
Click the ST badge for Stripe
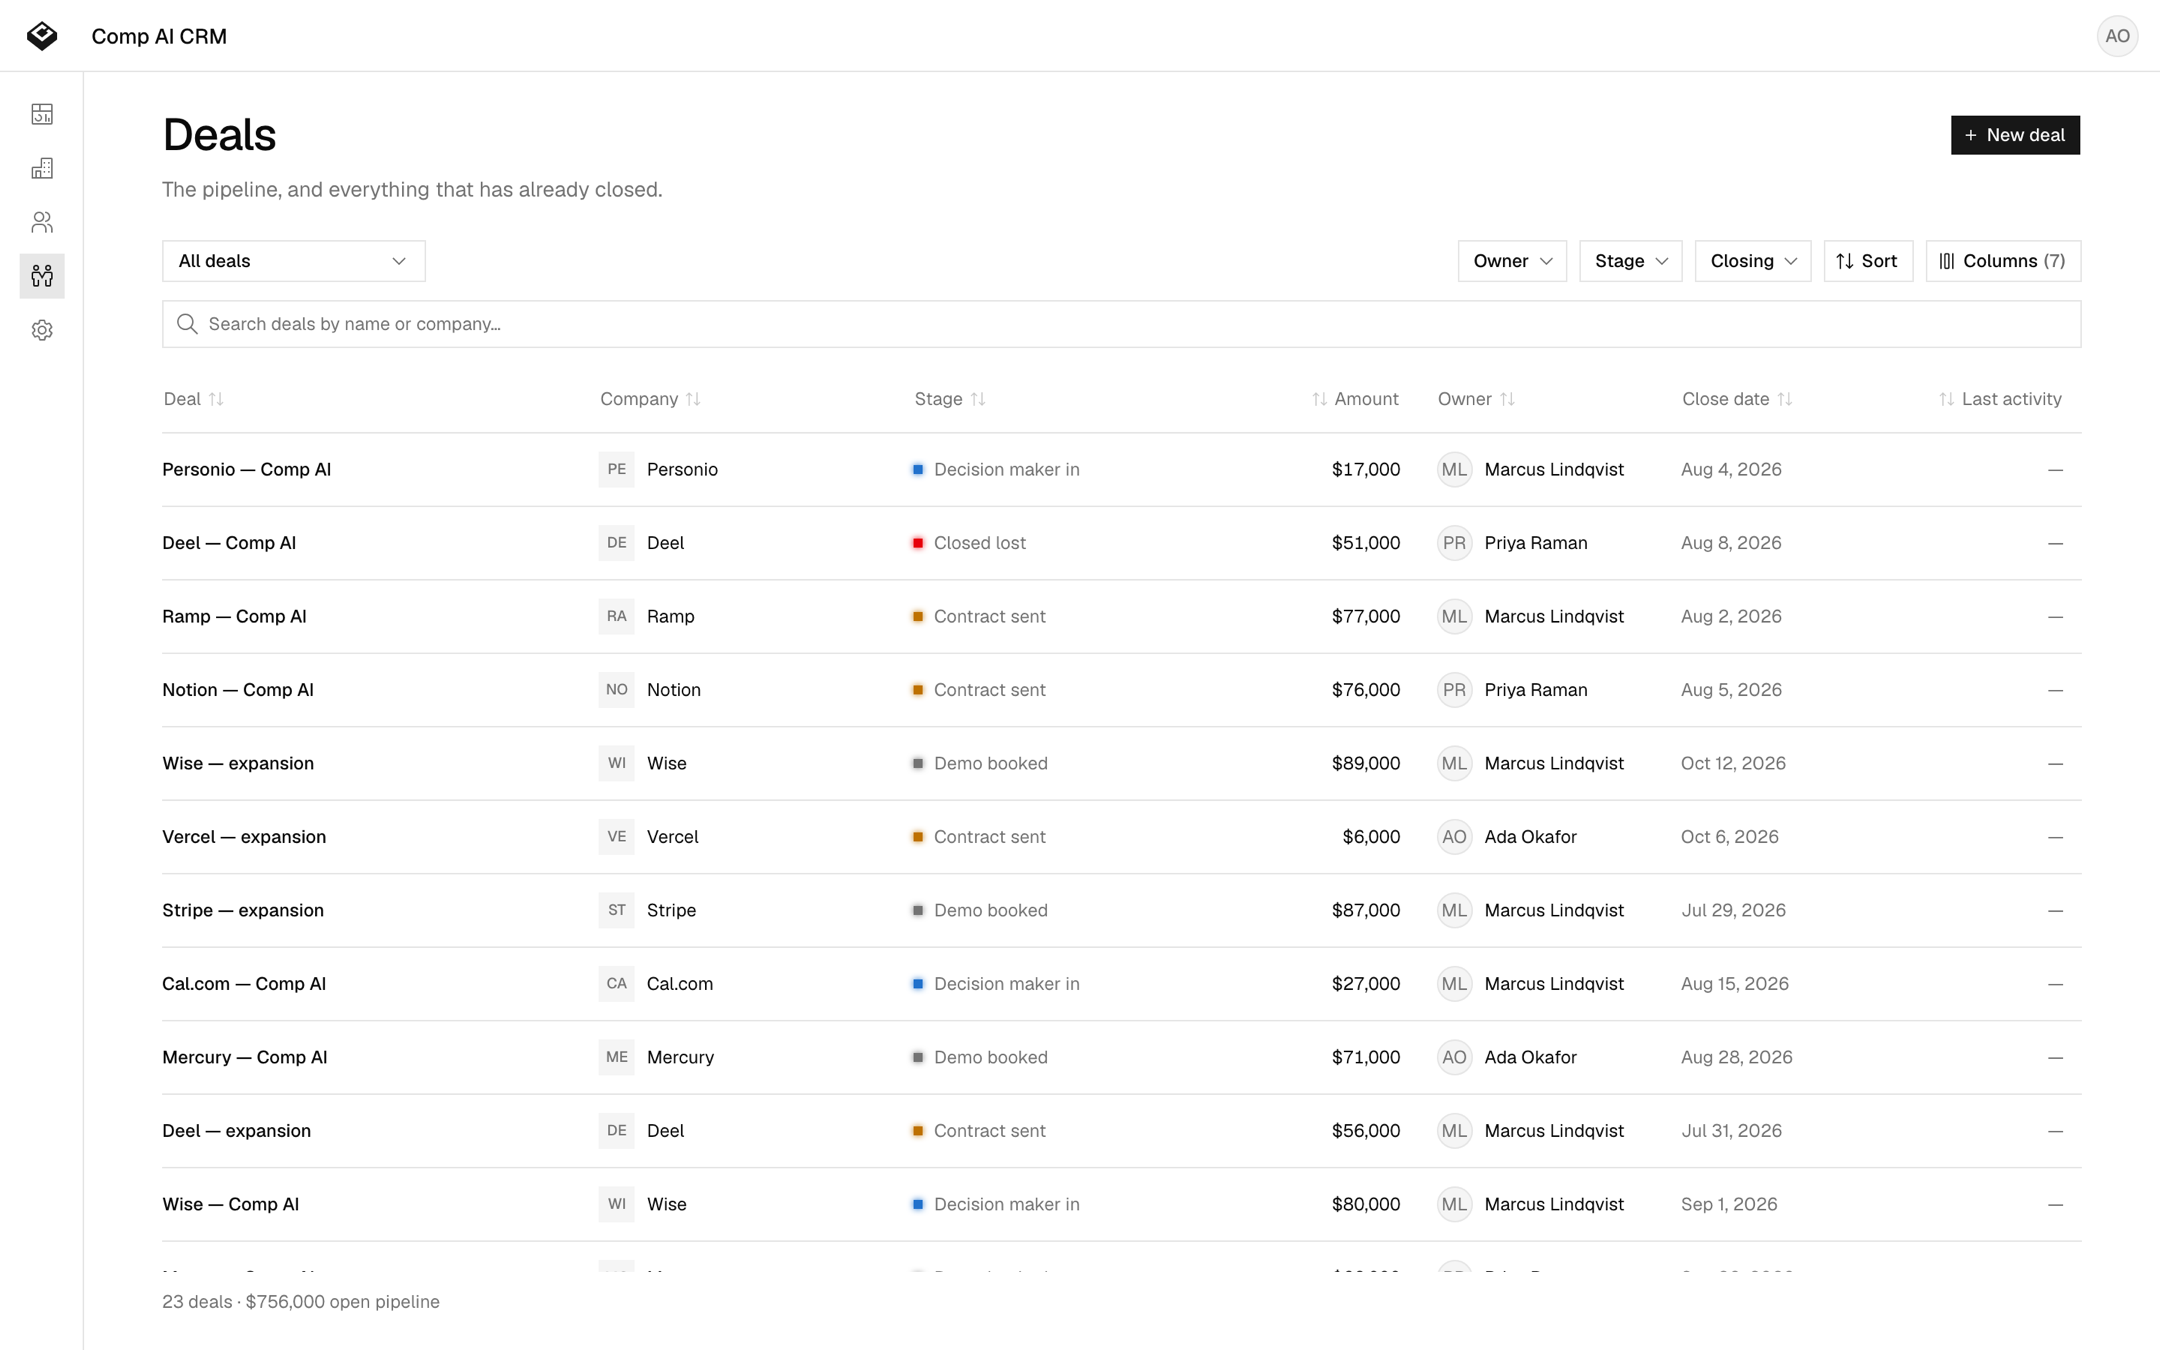(616, 910)
